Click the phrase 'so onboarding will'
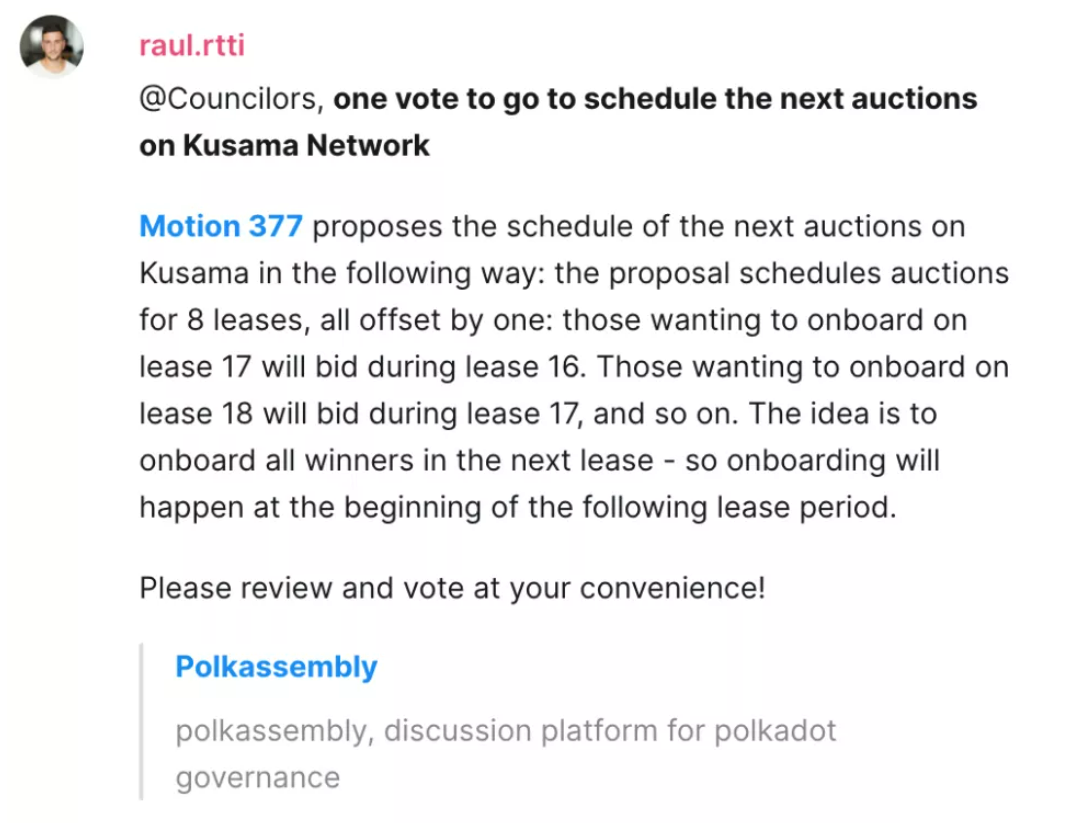 pyautogui.click(x=812, y=461)
